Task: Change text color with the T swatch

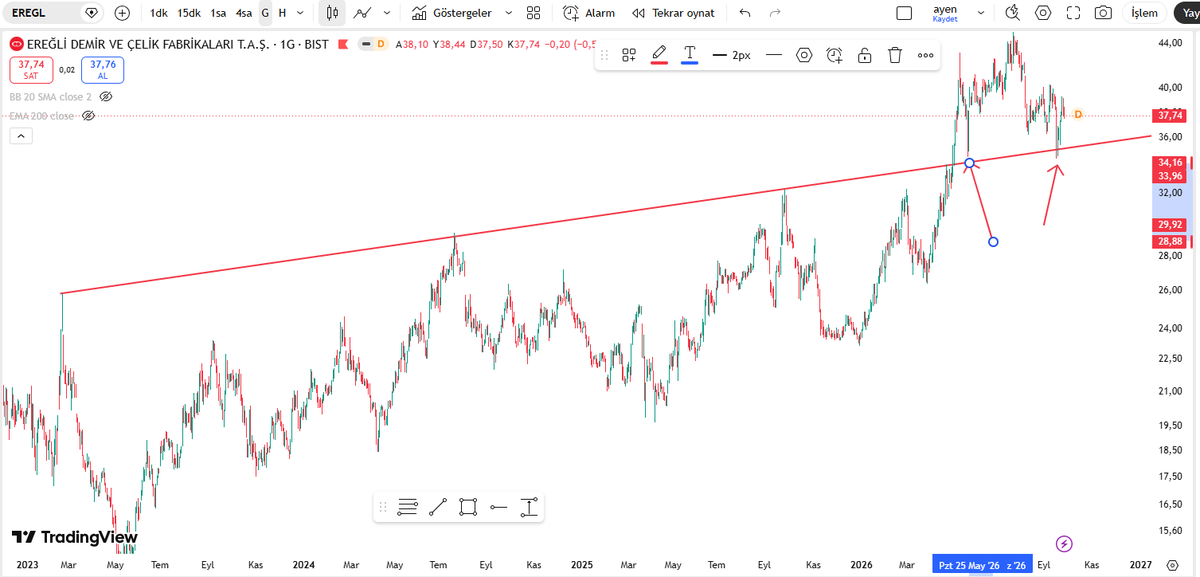Action: pos(689,55)
